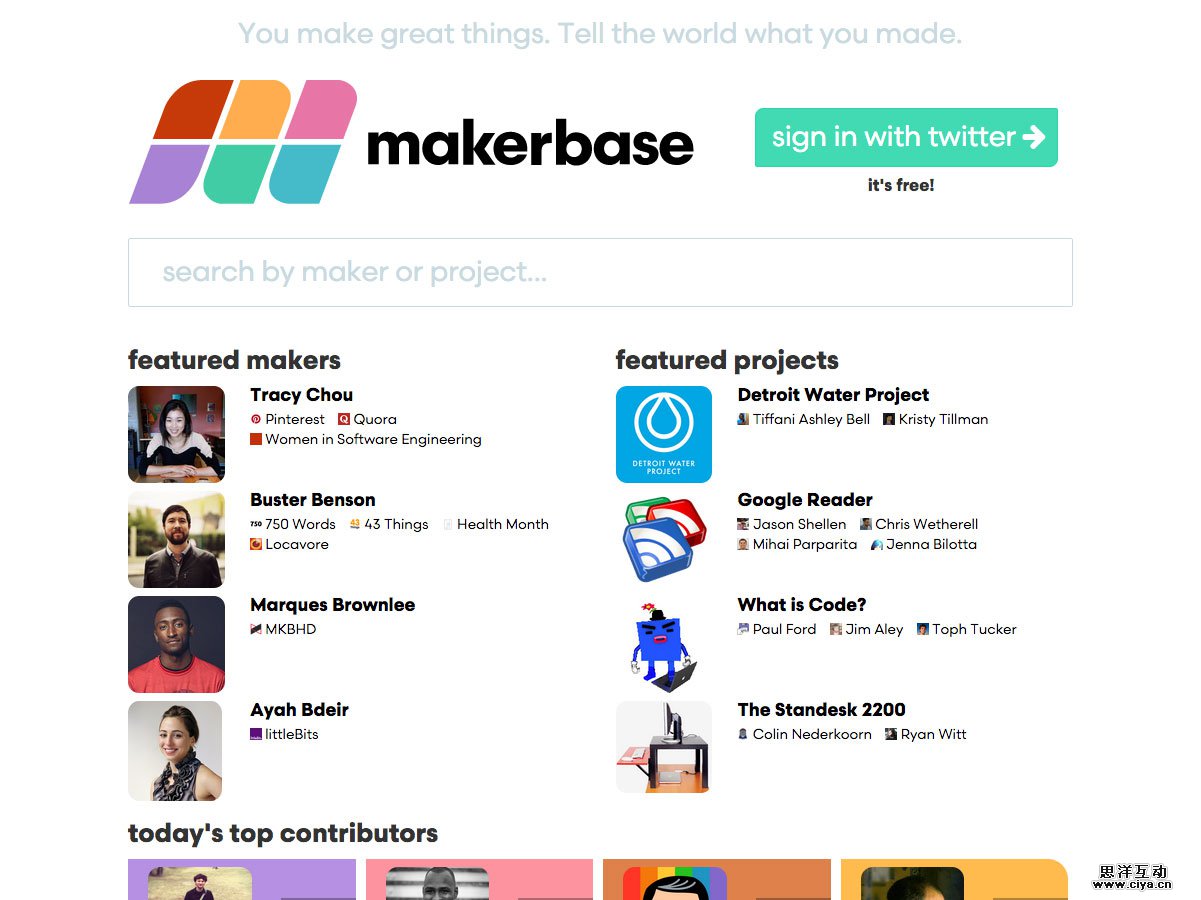Open Tracy Chou's maker profile
Screen dimensions: 1201x900
click(301, 394)
